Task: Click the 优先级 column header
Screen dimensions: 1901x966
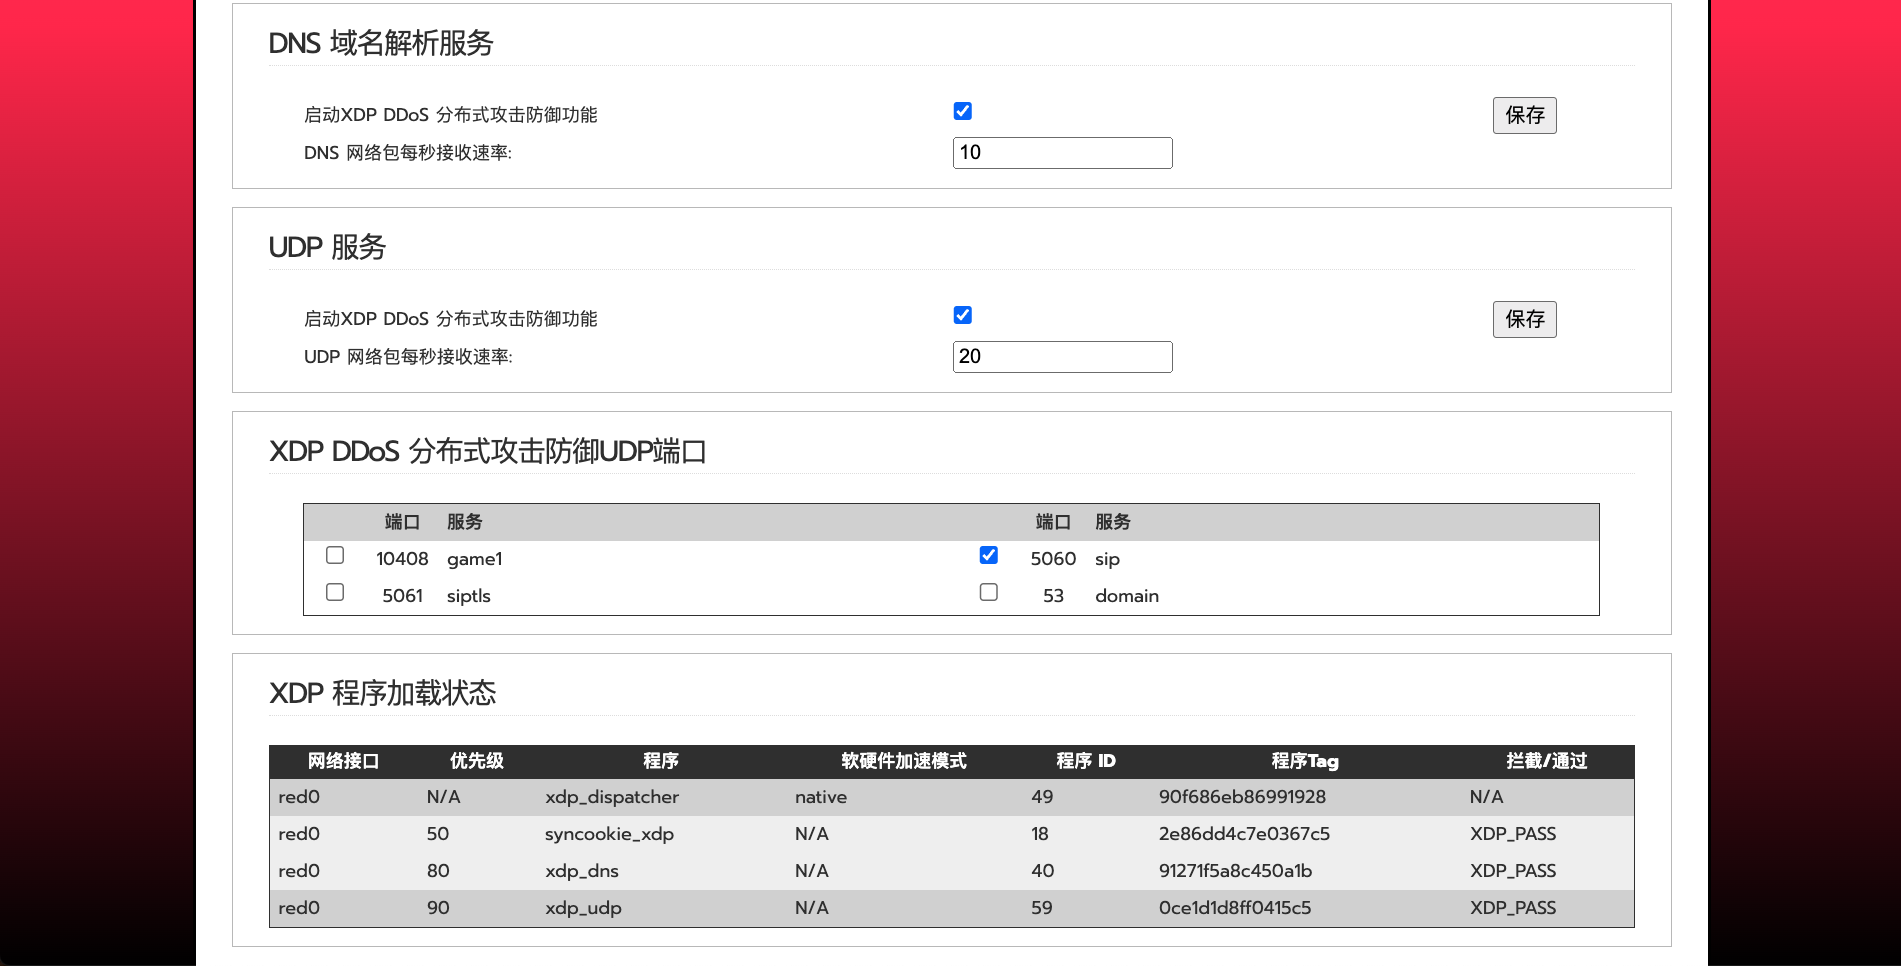Action: (x=476, y=761)
